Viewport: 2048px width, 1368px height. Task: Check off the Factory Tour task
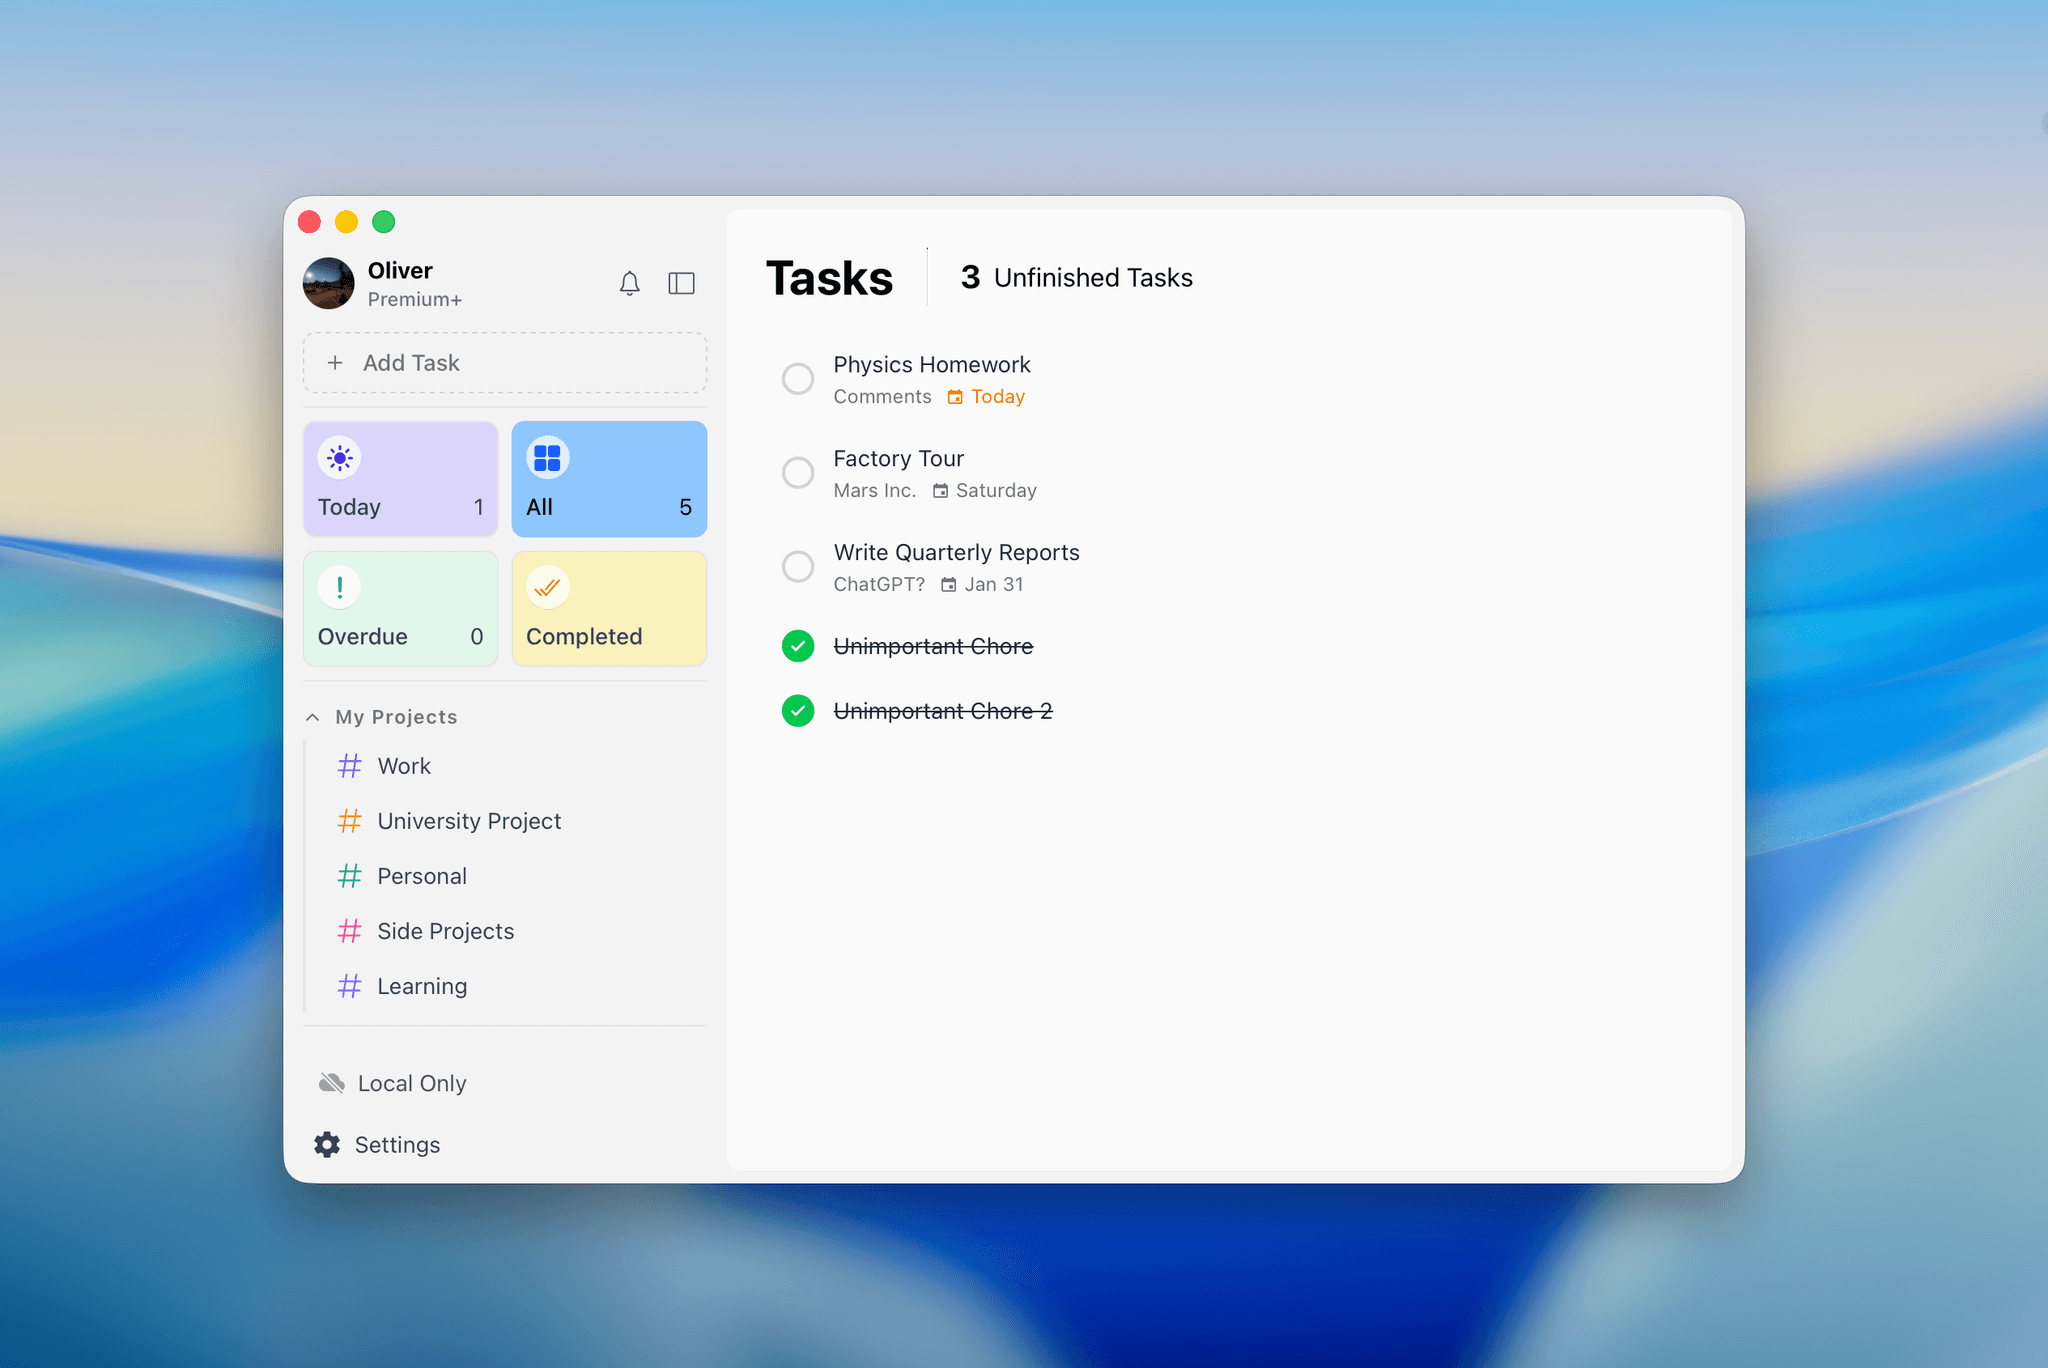[797, 472]
